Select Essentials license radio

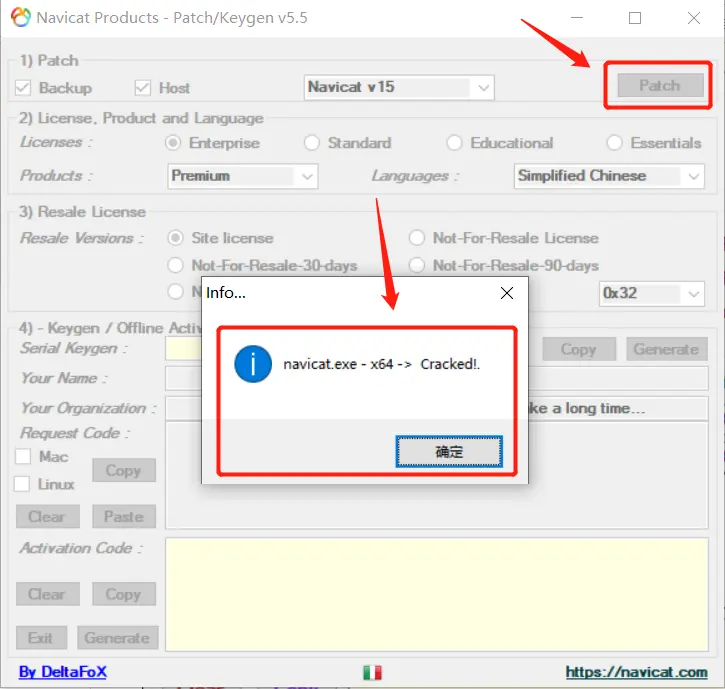(614, 143)
